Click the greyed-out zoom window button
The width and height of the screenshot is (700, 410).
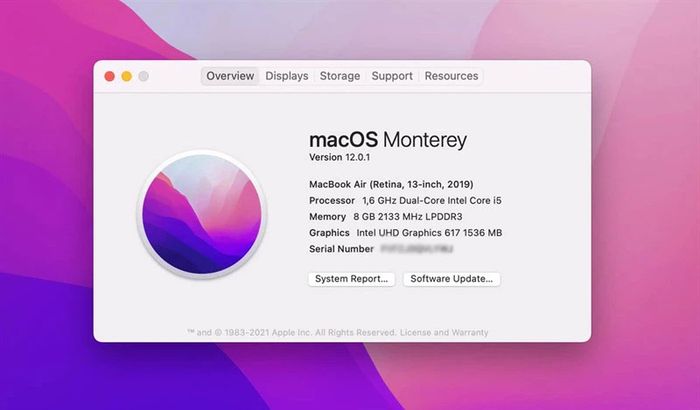tap(143, 76)
